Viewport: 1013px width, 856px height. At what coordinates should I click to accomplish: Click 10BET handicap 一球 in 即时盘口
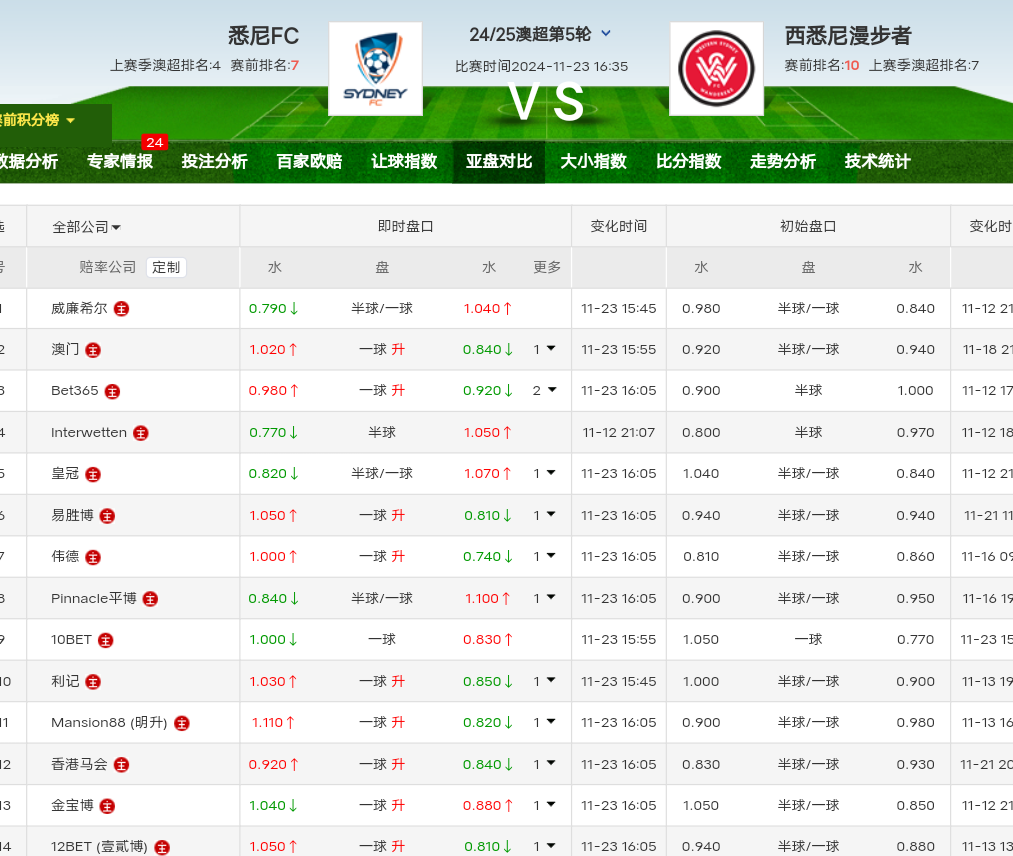382,640
